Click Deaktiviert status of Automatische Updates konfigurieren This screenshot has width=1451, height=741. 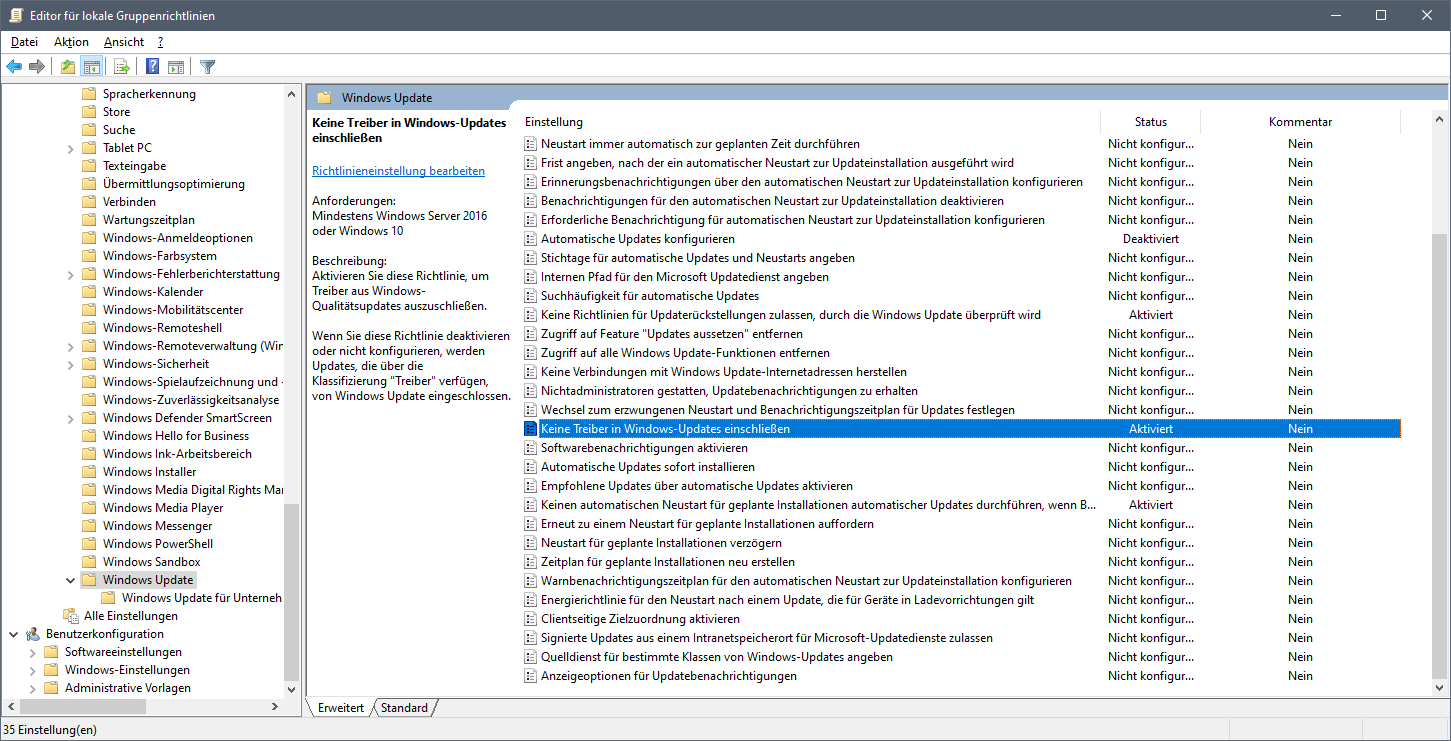coord(1151,239)
